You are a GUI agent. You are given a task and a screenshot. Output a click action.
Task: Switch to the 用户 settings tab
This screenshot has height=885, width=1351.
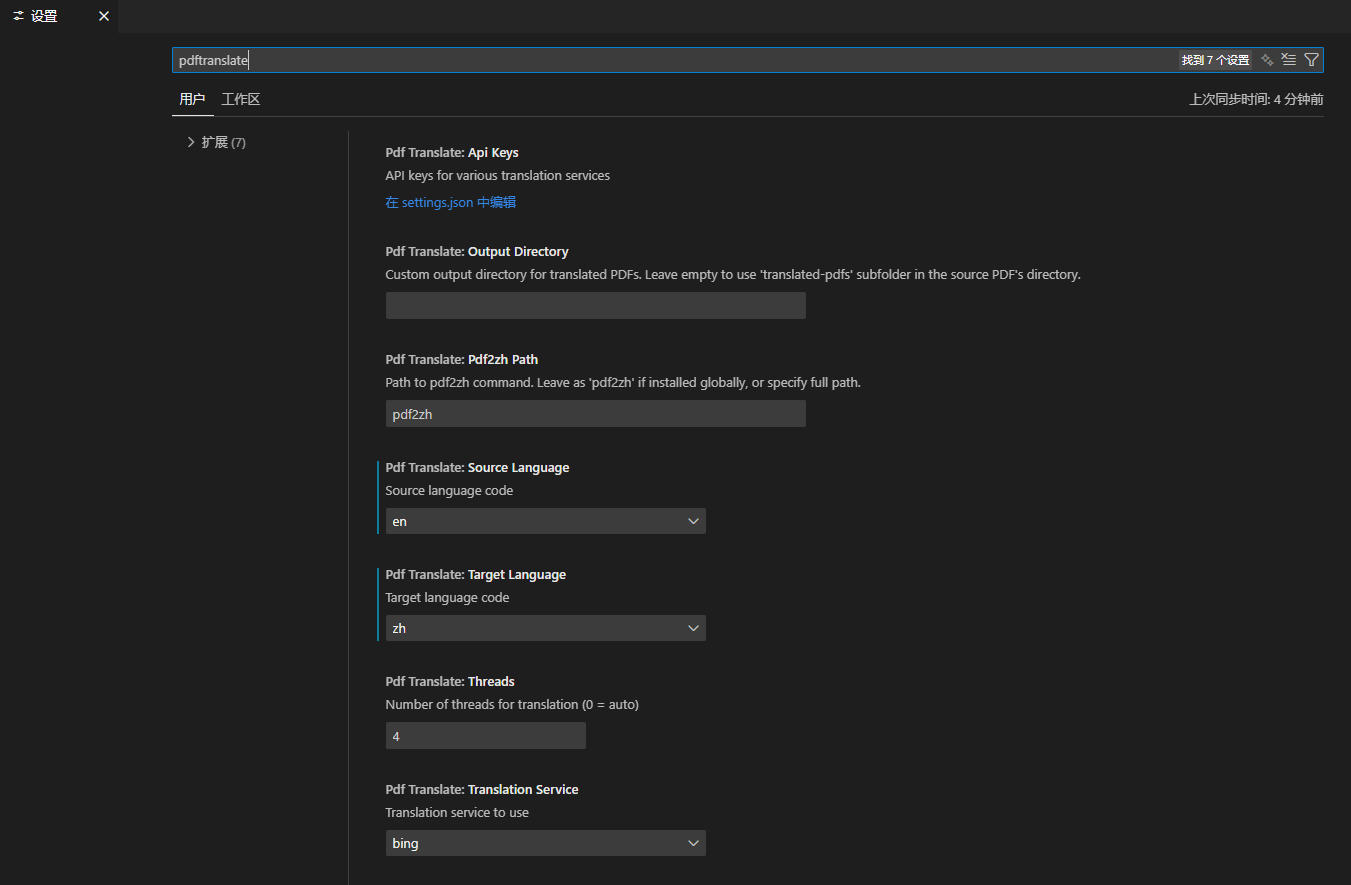click(x=192, y=99)
